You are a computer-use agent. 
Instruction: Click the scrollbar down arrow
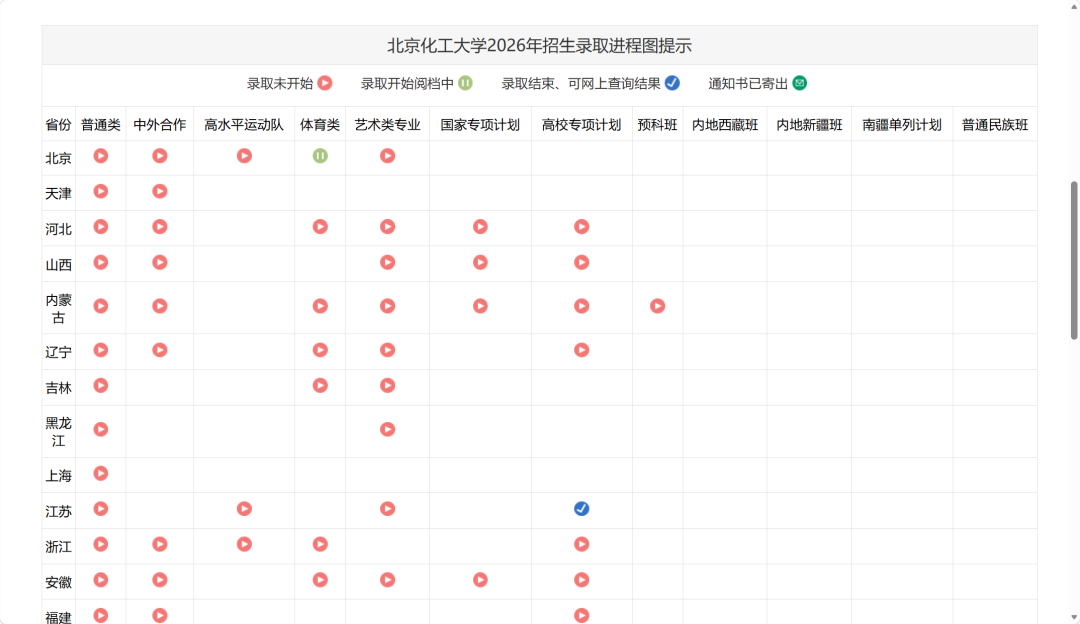(1074, 618)
